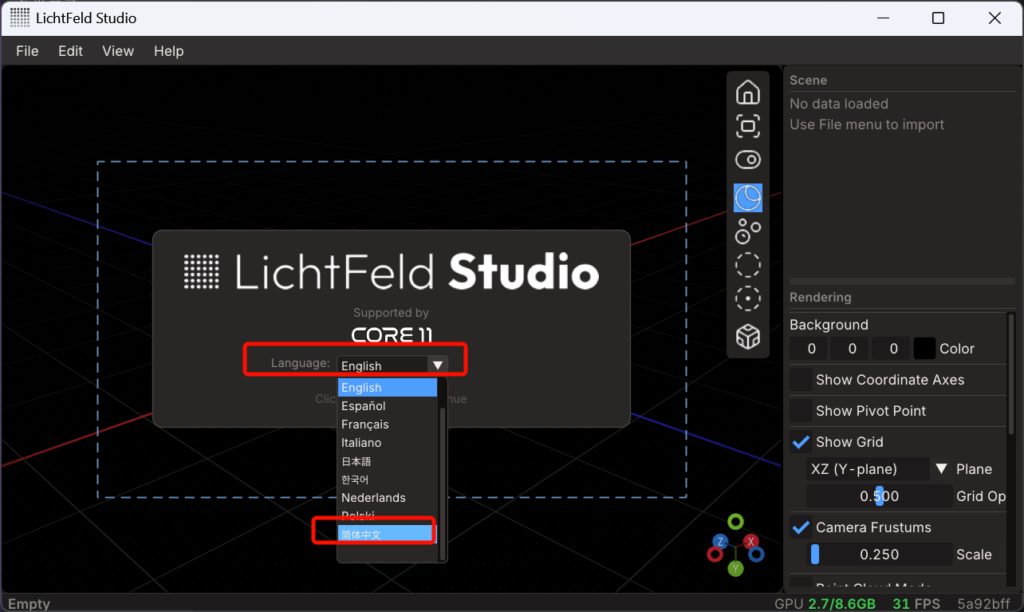The height and width of the screenshot is (612, 1024).
Task: Click the dashed circle with center dot
Action: [747, 299]
